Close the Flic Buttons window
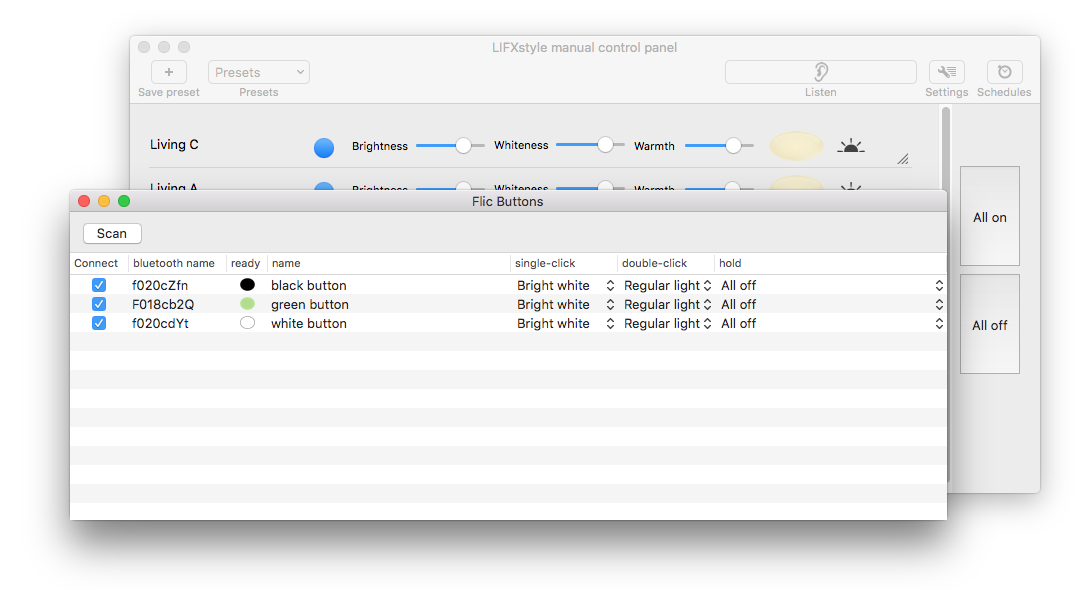The height and width of the screenshot is (590, 1088). [x=84, y=201]
